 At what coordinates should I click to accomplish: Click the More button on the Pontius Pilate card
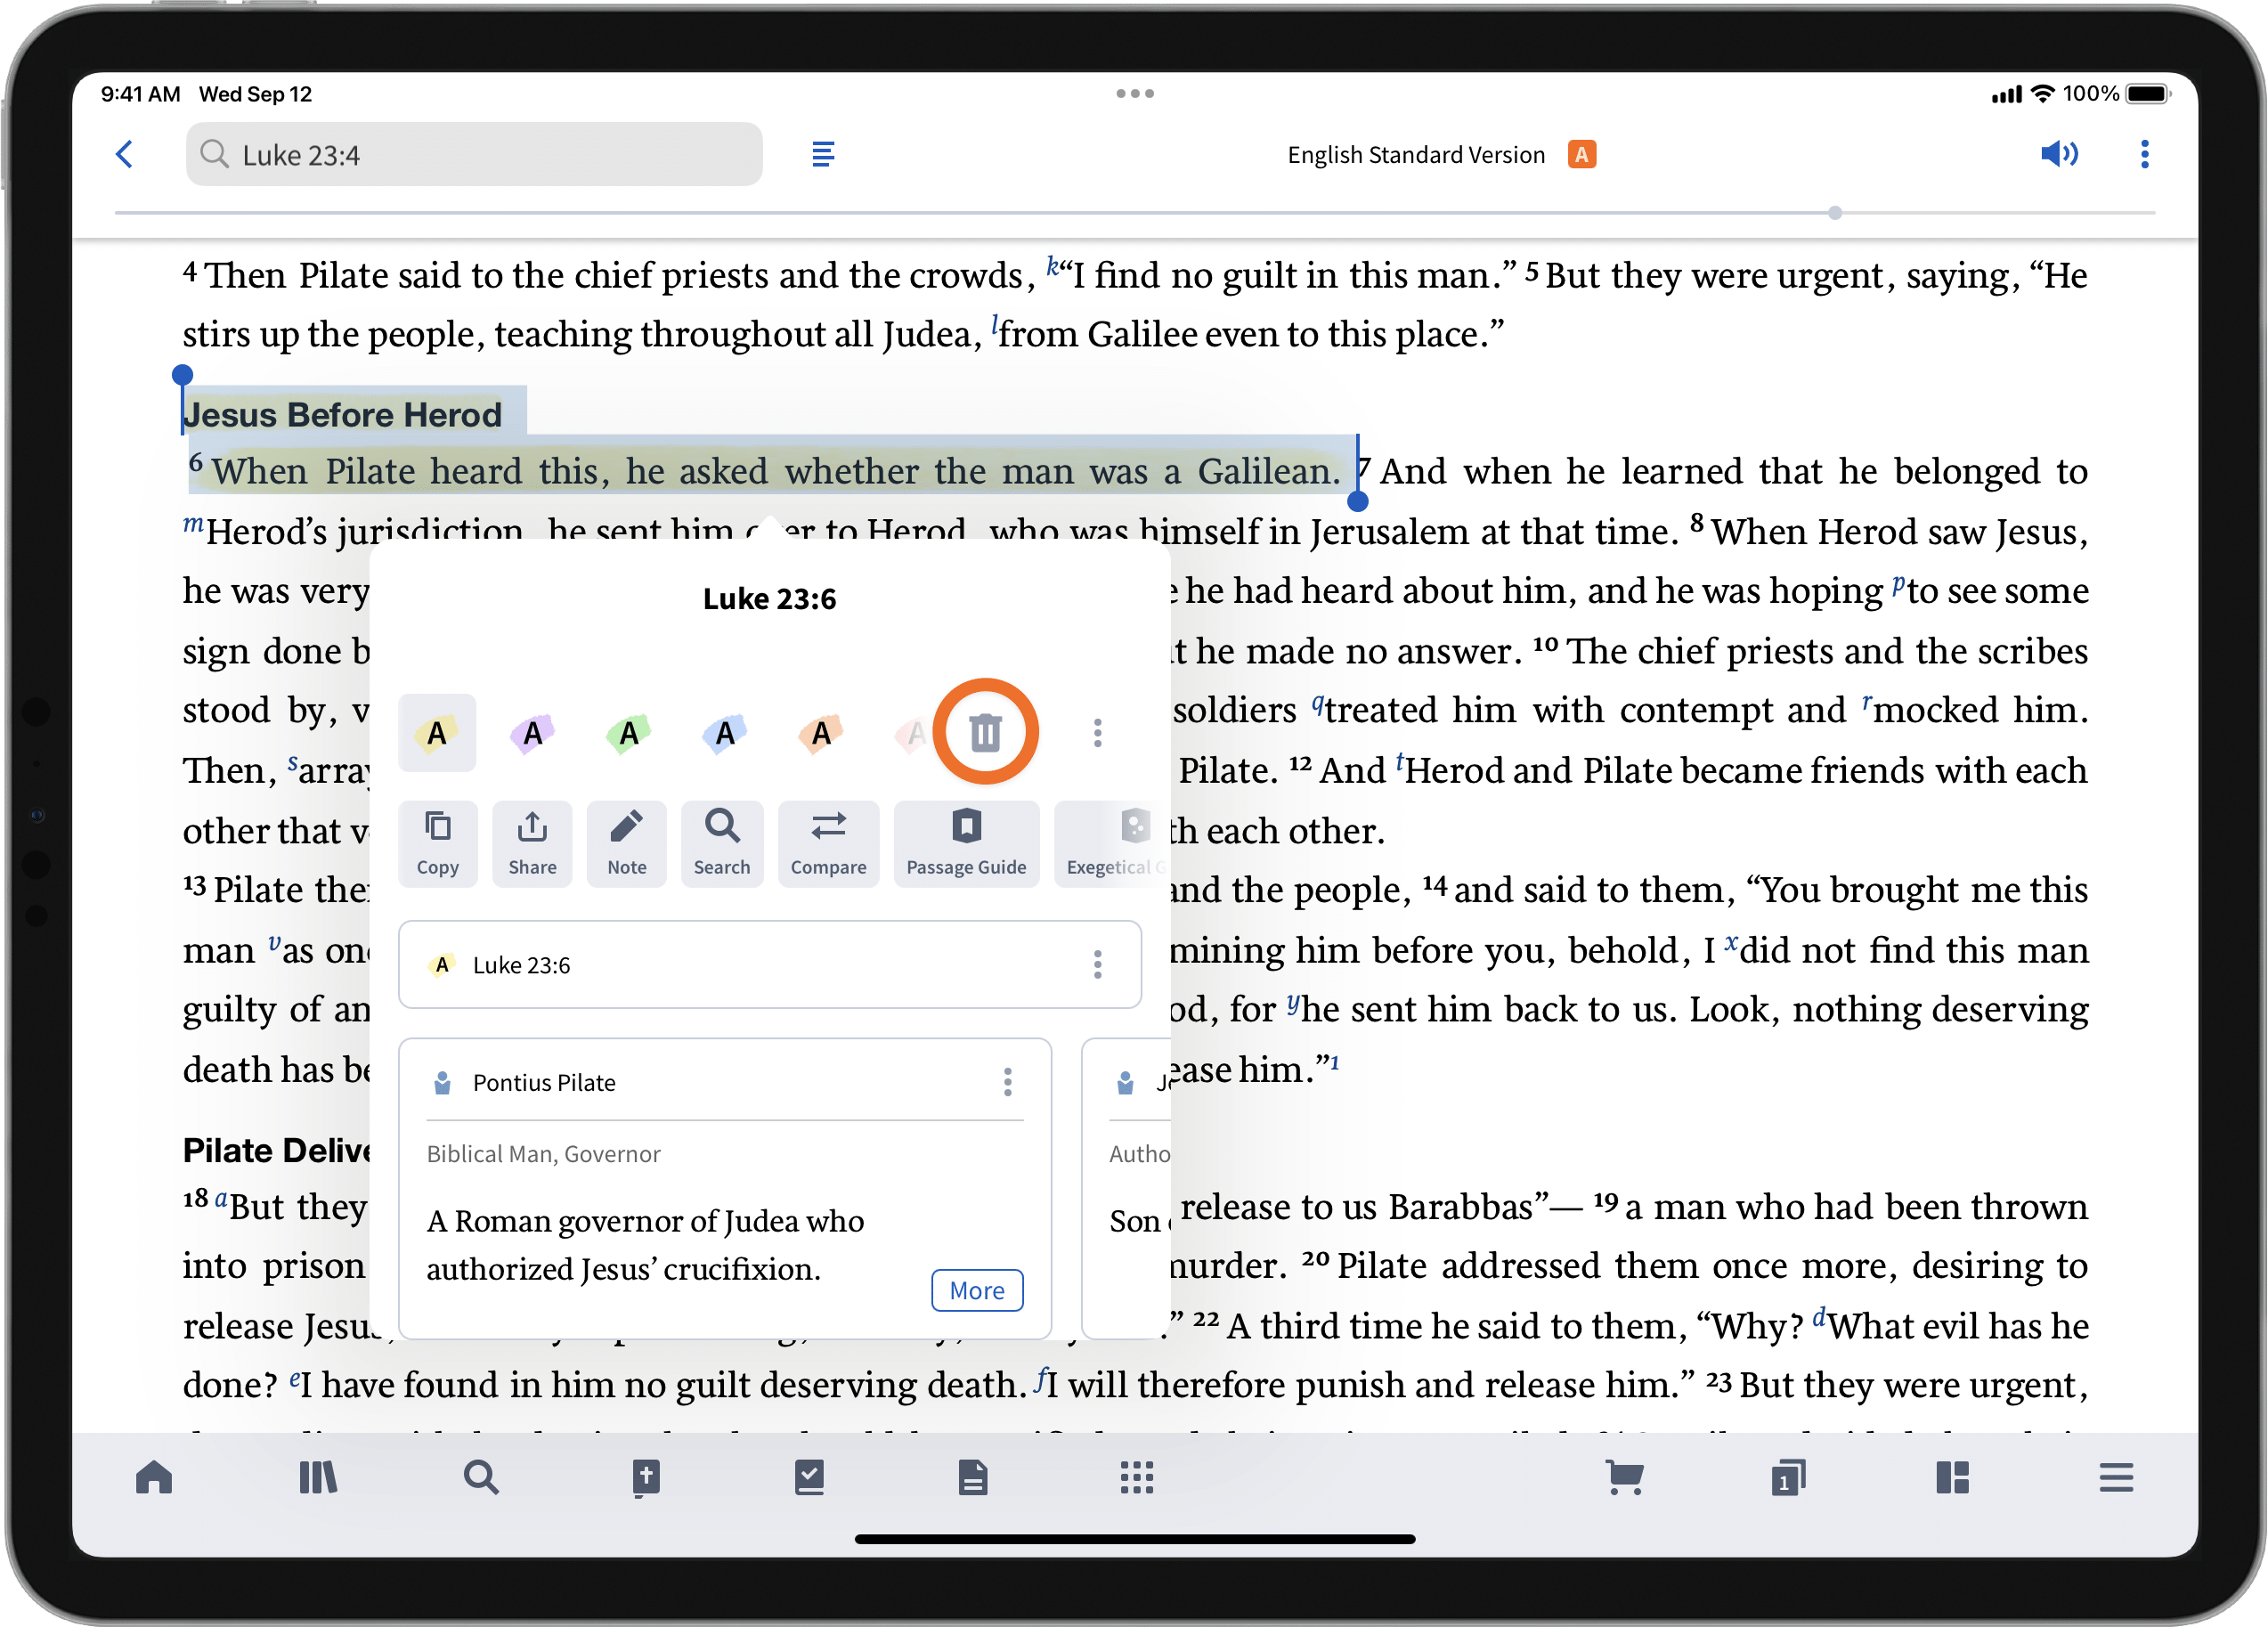point(976,1291)
